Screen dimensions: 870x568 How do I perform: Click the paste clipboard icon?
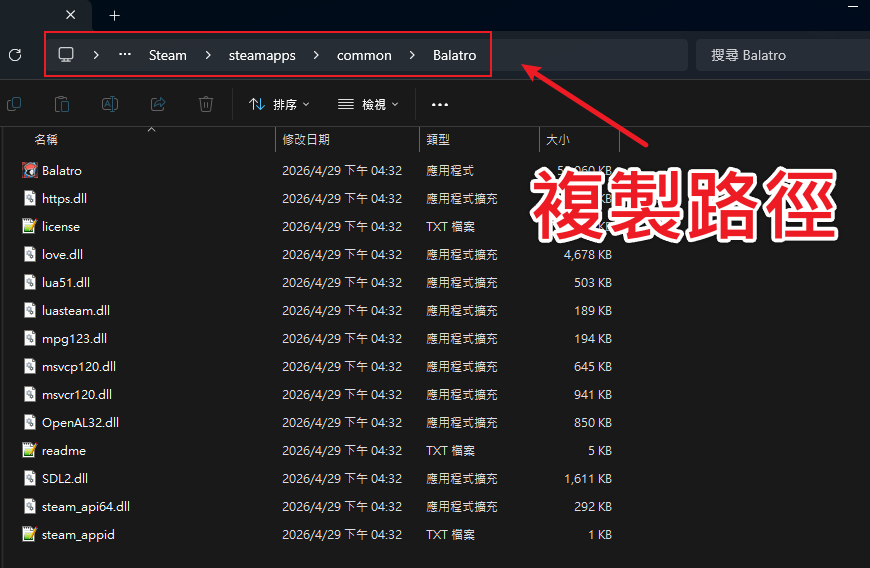click(62, 104)
